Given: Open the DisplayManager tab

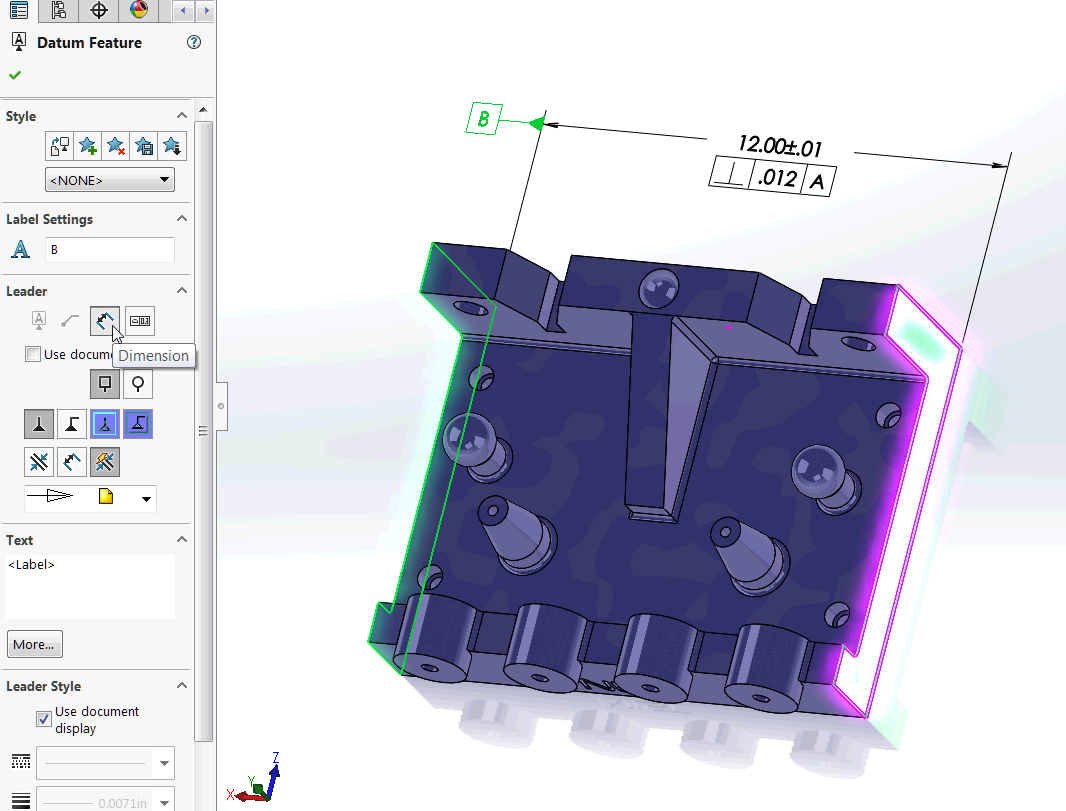Looking at the screenshot, I should coord(139,11).
